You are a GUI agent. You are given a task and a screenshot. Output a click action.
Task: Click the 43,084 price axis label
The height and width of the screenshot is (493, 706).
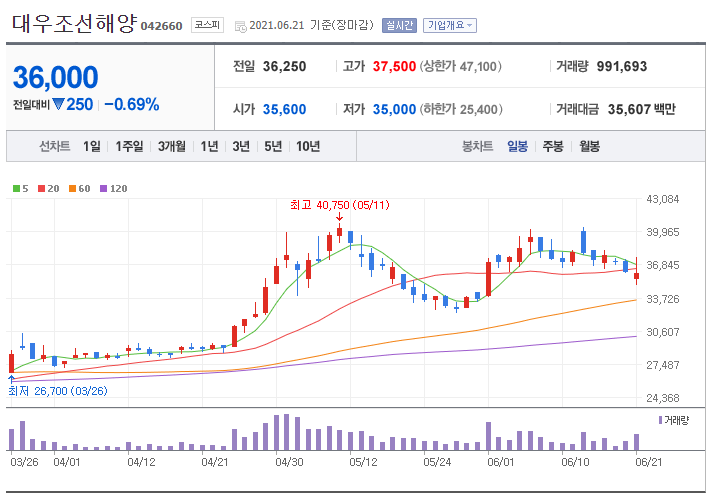click(x=662, y=199)
